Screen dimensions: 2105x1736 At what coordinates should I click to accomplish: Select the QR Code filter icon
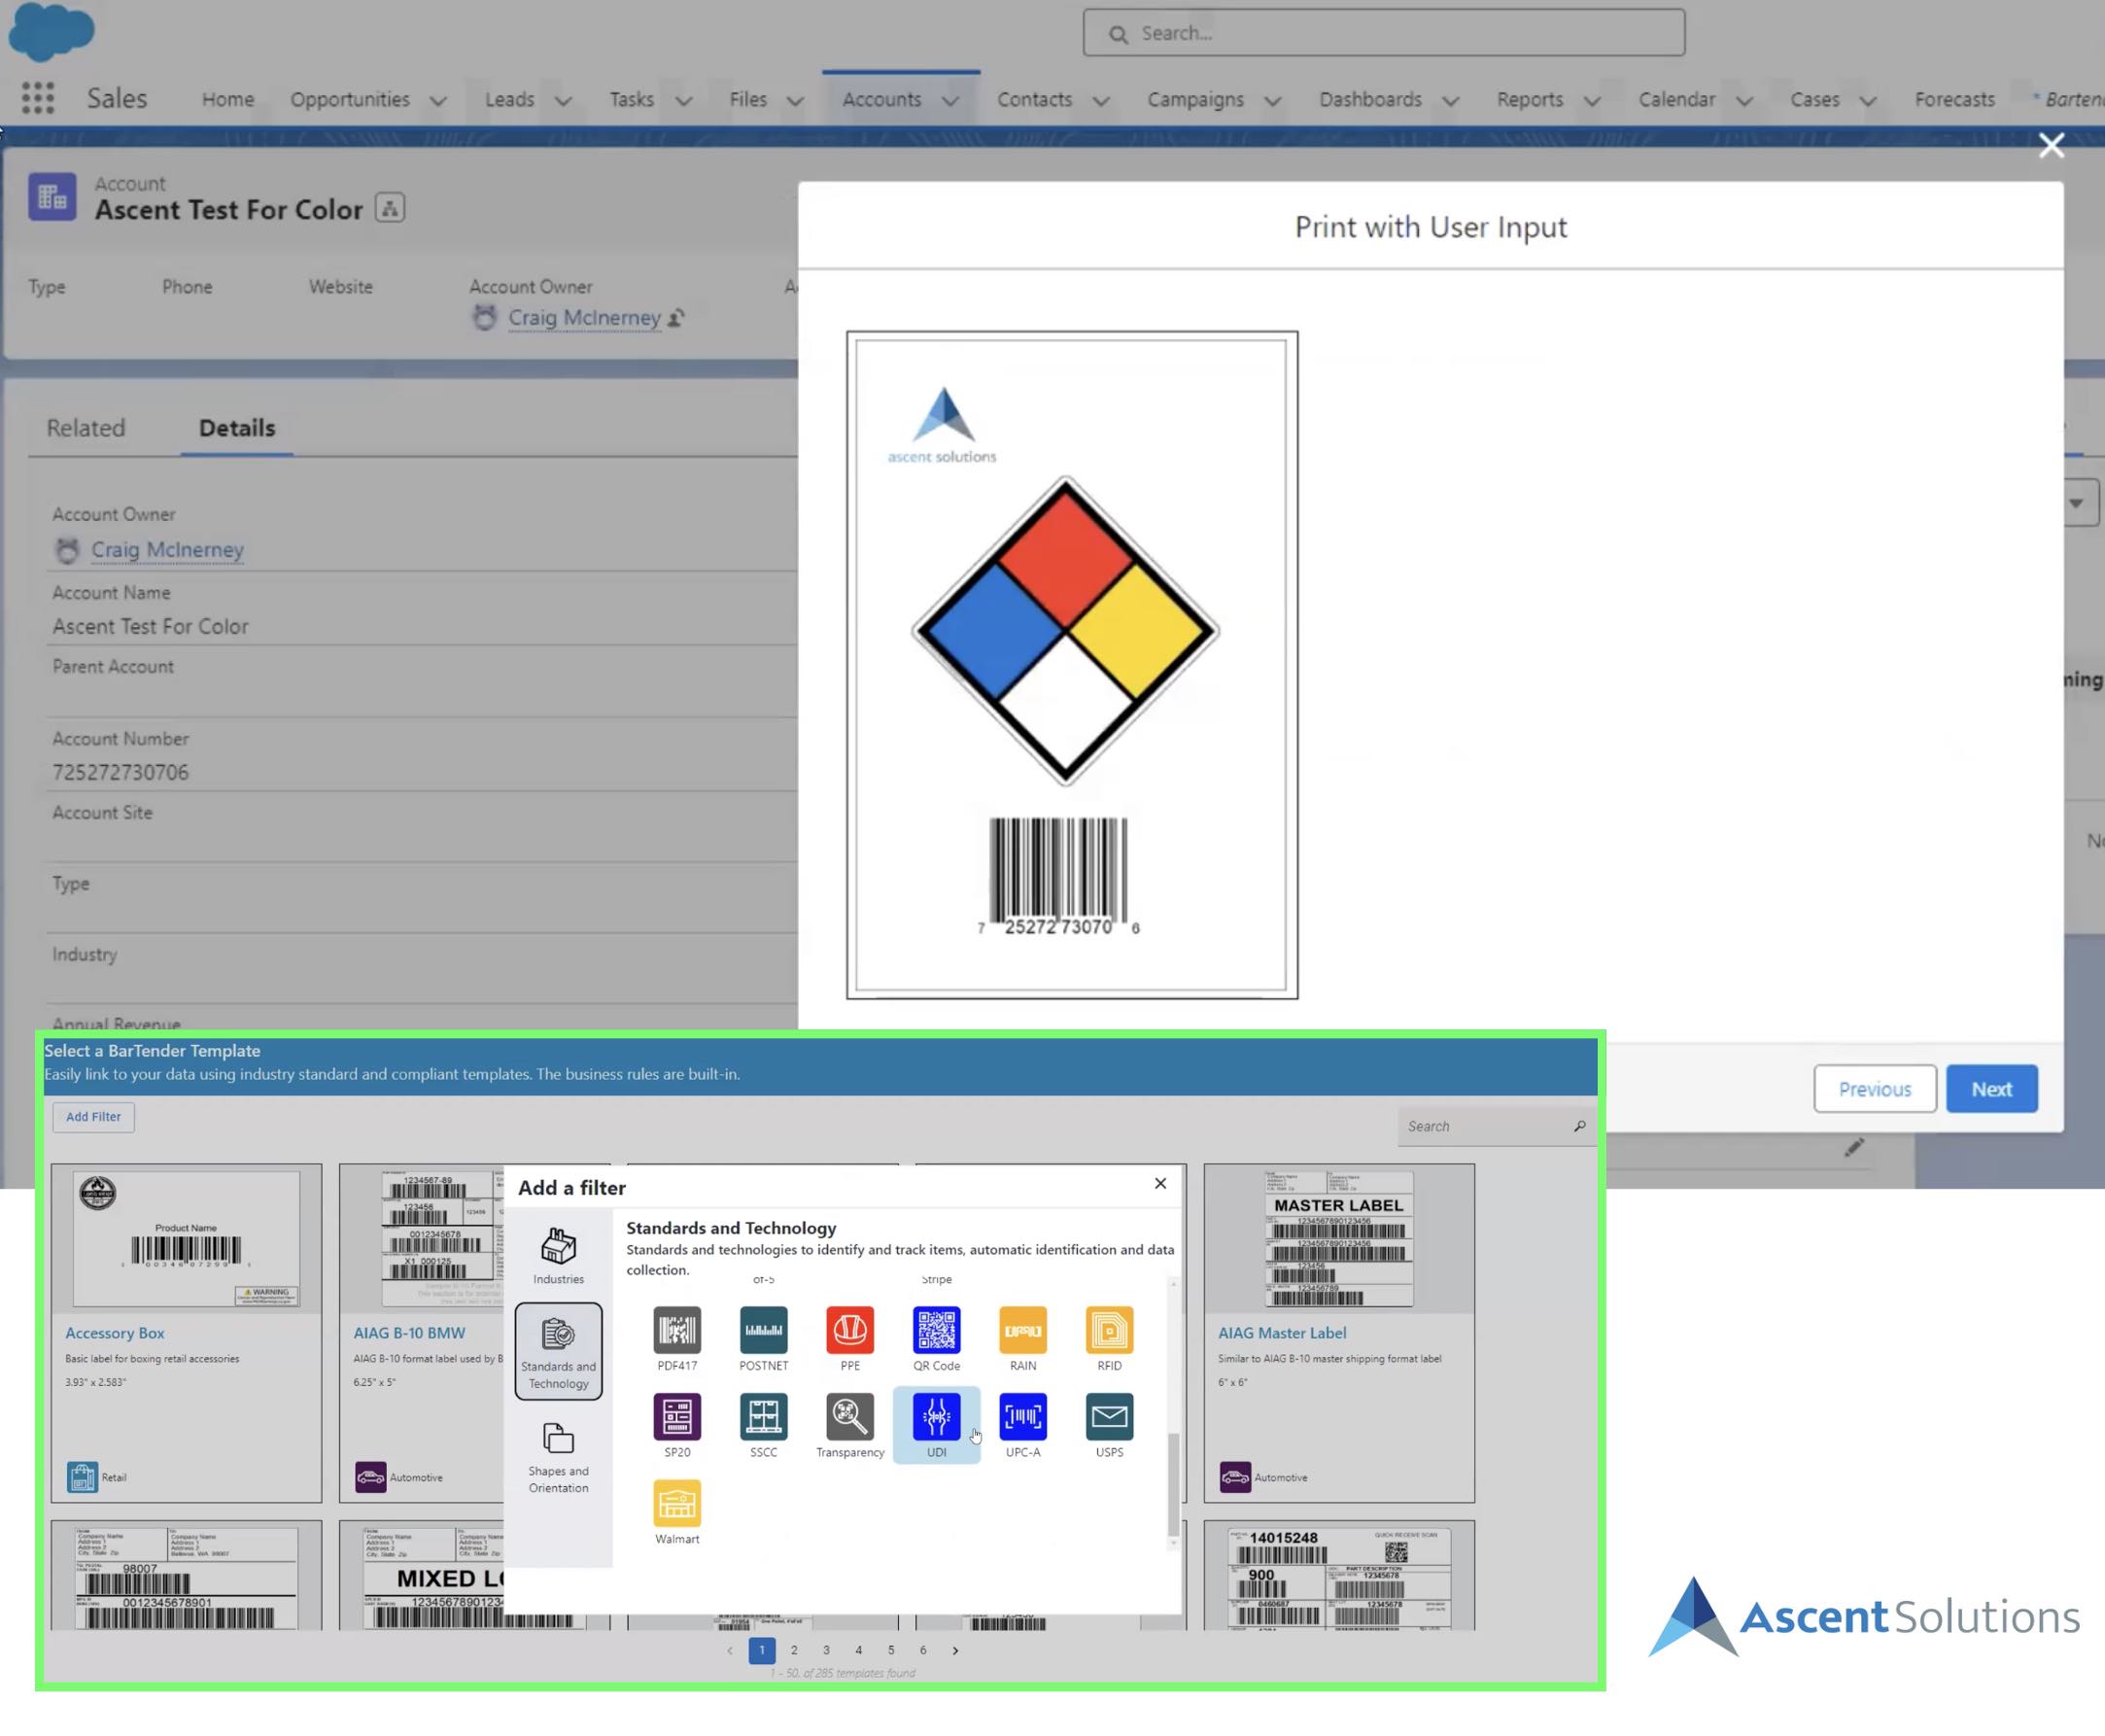coord(936,1330)
